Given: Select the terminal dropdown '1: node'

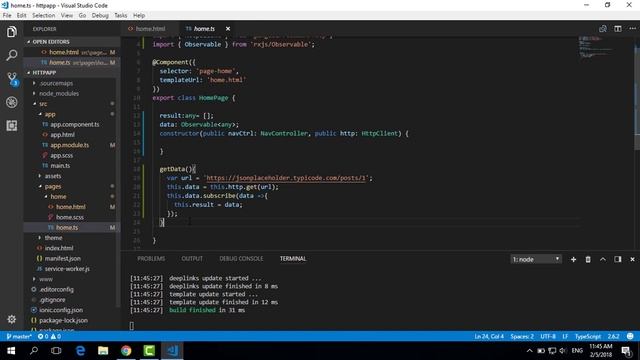Looking at the screenshot, I should point(536,259).
